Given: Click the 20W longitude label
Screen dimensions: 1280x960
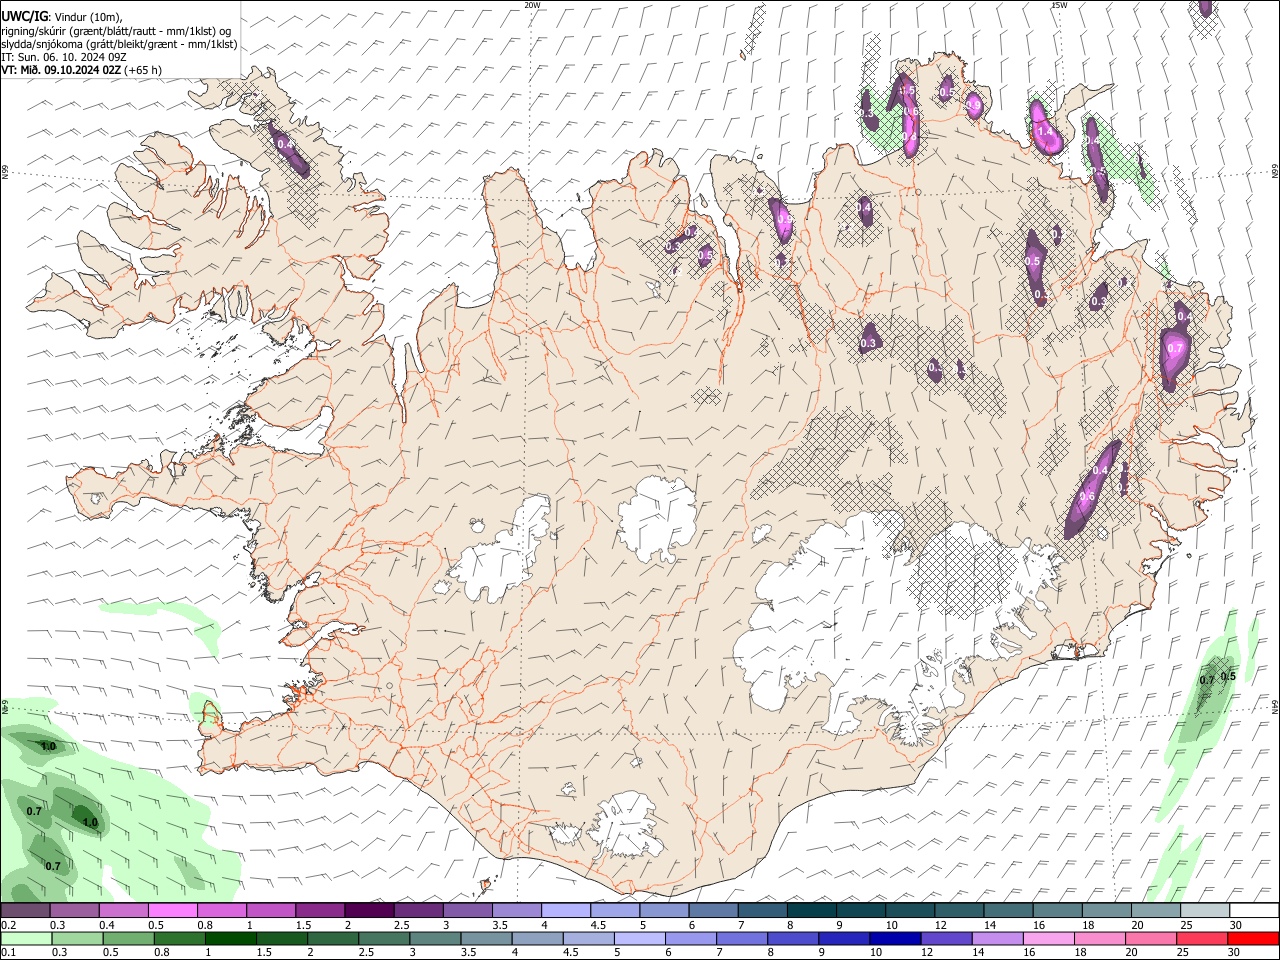Looking at the screenshot, I should click(532, 5).
